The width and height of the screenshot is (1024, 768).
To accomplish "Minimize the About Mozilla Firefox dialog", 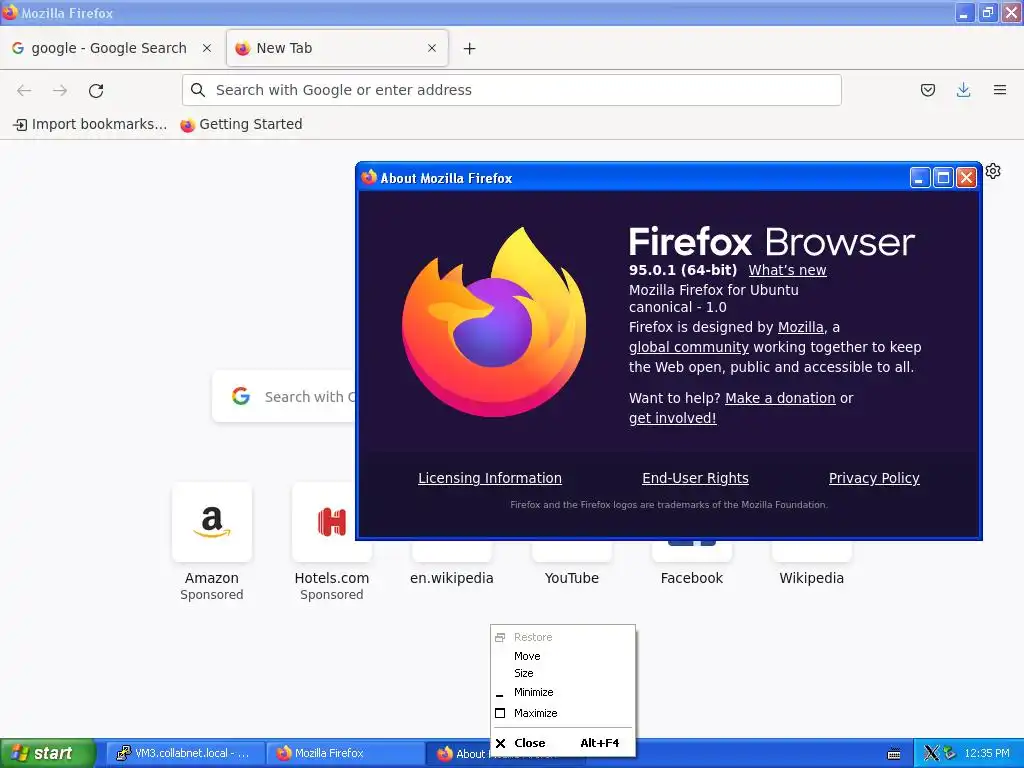I will (x=920, y=178).
